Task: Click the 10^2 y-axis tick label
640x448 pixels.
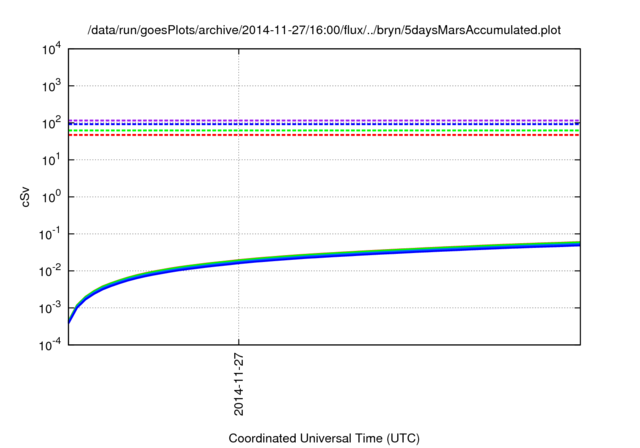Action: [x=51, y=123]
